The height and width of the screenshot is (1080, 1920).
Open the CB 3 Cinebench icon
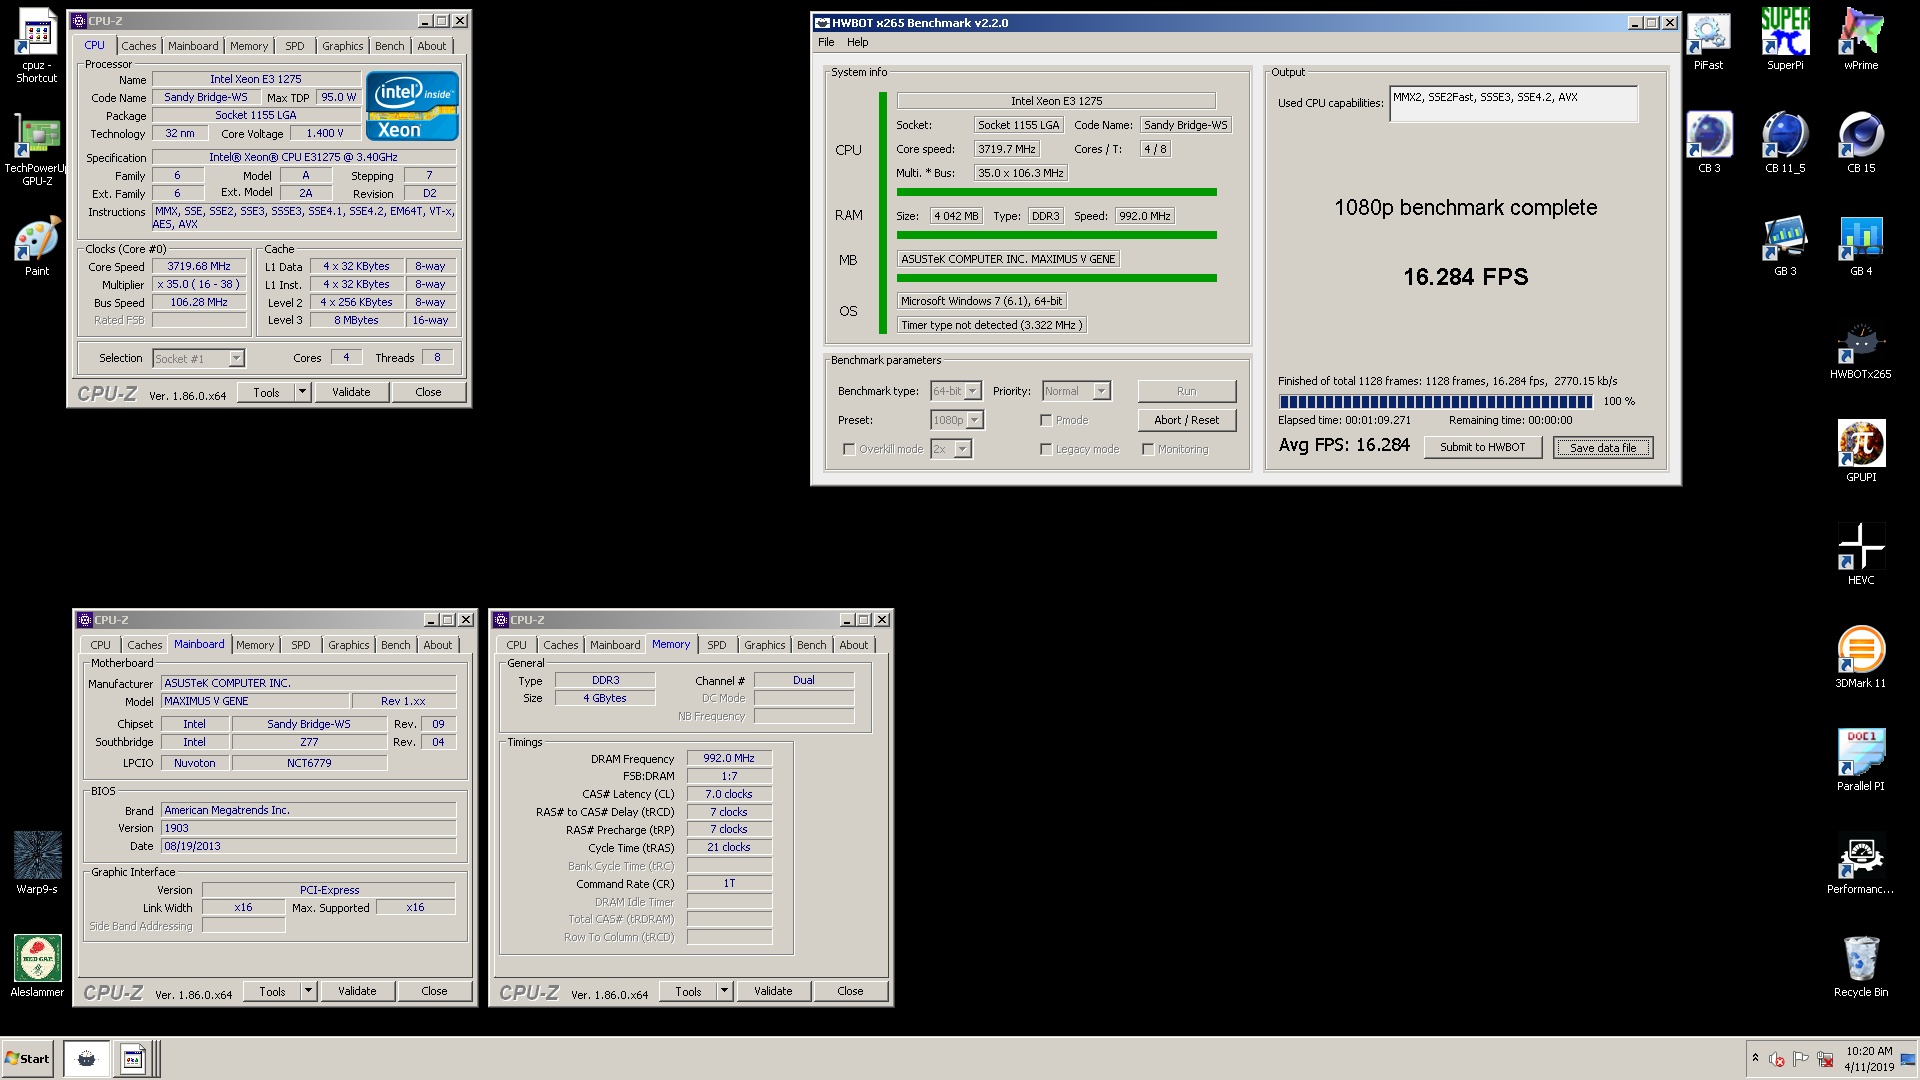coord(1709,143)
